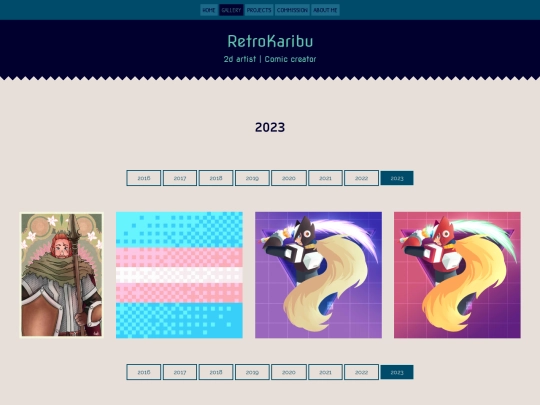Image resolution: width=540 pixels, height=405 pixels.
Task: Select the bottom 2017 year button
Action: (x=180, y=372)
